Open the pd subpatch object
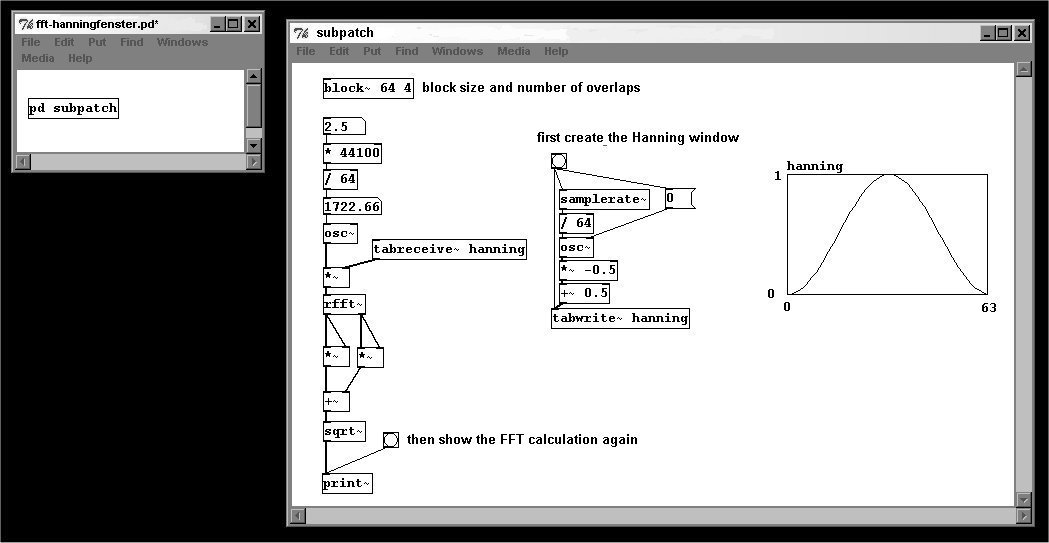 [74, 108]
